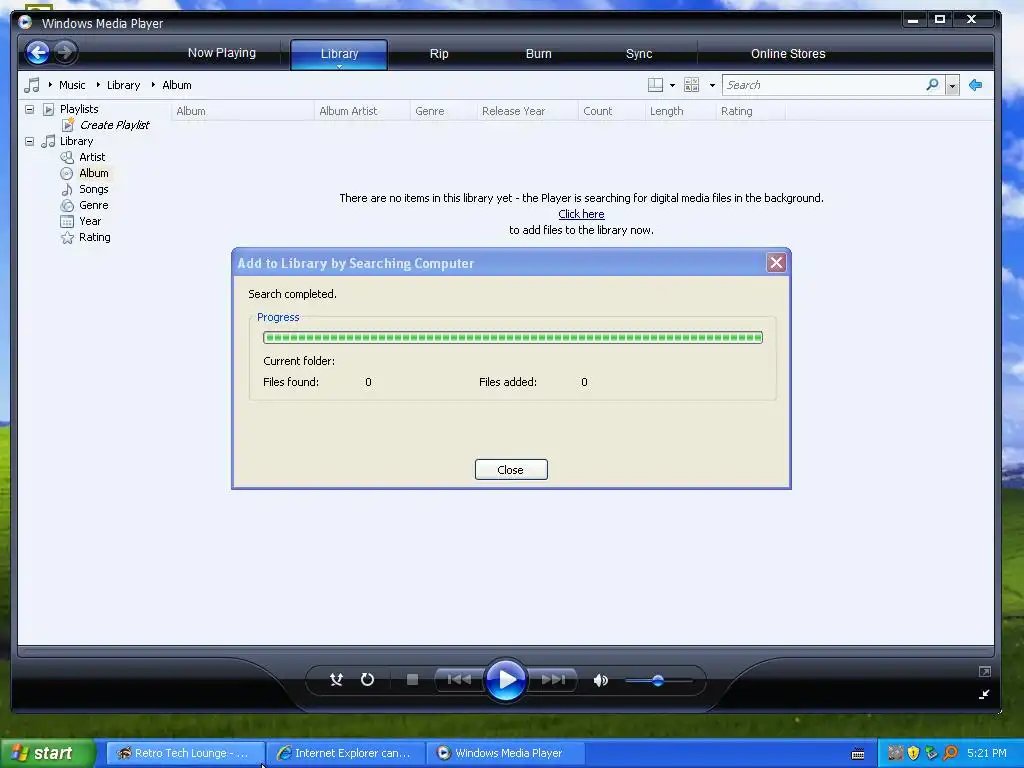This screenshot has width=1024, height=768.
Task: Select Album in the Library tree
Action: coord(94,173)
